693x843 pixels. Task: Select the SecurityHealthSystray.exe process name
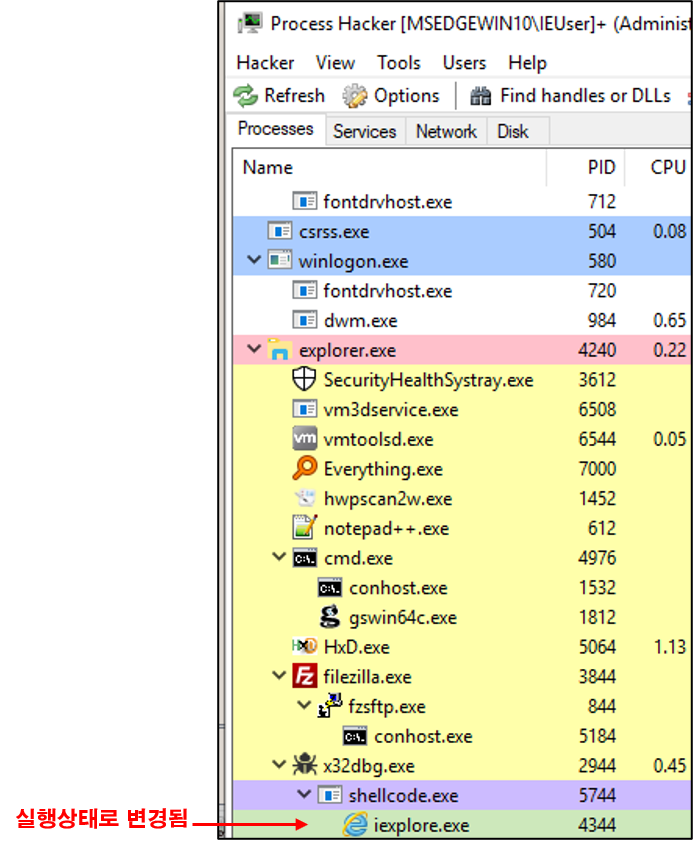pyautogui.click(x=428, y=381)
